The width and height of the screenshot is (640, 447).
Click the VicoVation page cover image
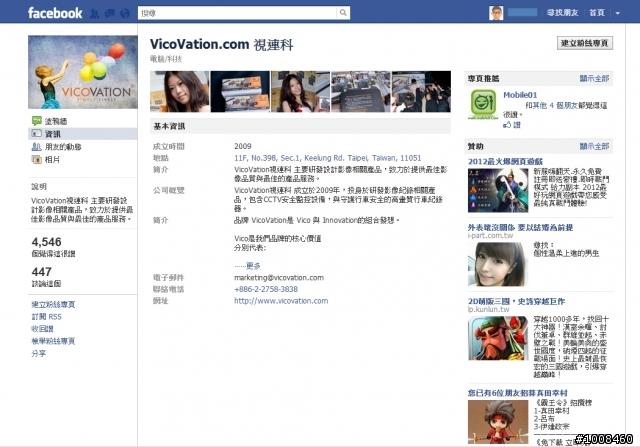pyautogui.click(x=83, y=72)
